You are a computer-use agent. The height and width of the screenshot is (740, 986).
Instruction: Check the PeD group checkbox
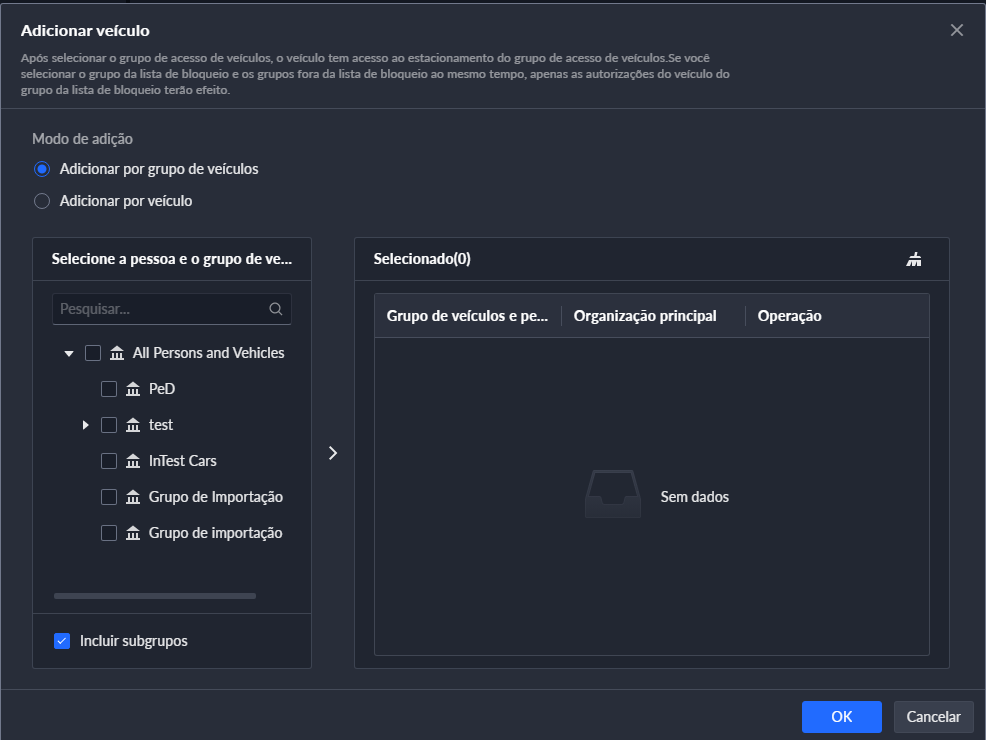pyautogui.click(x=109, y=389)
